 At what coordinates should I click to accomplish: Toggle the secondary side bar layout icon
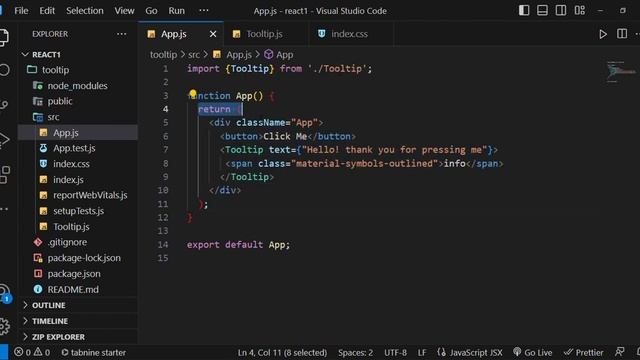[561, 11]
